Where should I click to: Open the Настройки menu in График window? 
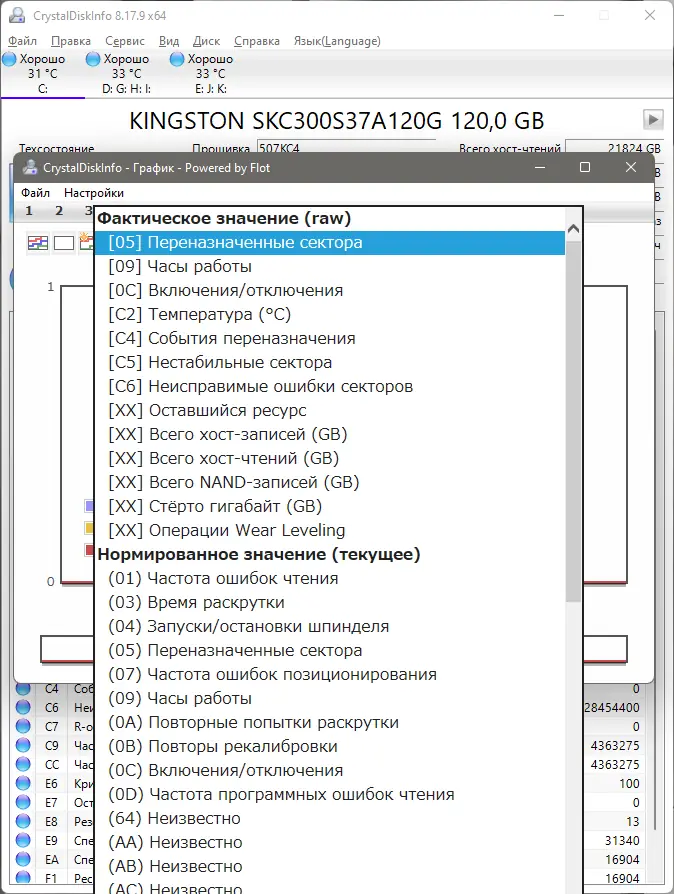click(x=94, y=193)
